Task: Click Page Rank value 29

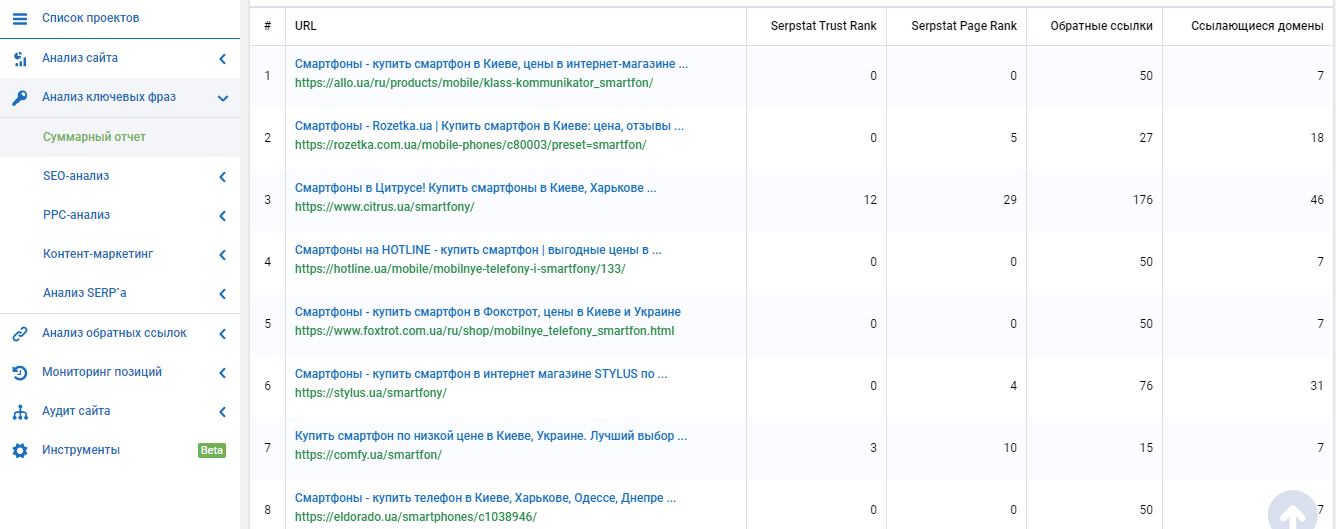Action: coord(1010,200)
